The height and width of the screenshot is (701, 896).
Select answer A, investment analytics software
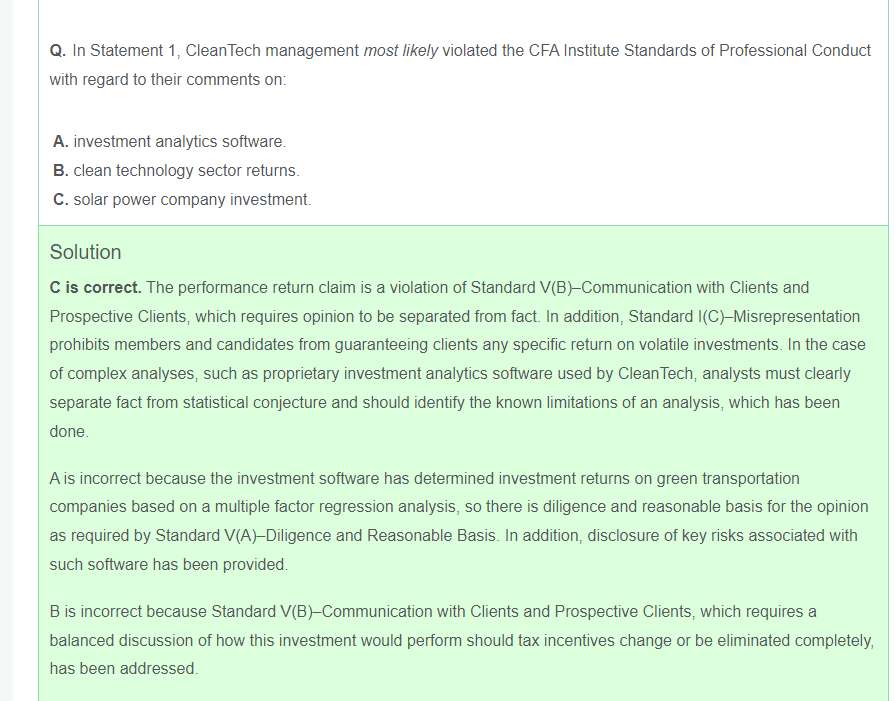170,142
